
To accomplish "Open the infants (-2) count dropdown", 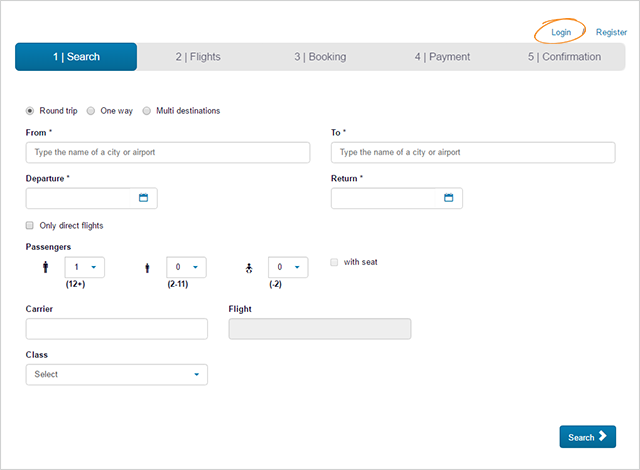I will click(288, 268).
